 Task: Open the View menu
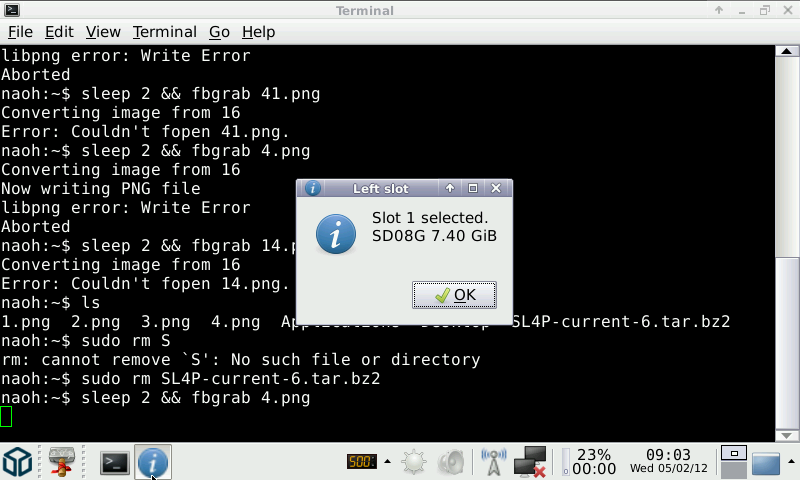tap(103, 32)
